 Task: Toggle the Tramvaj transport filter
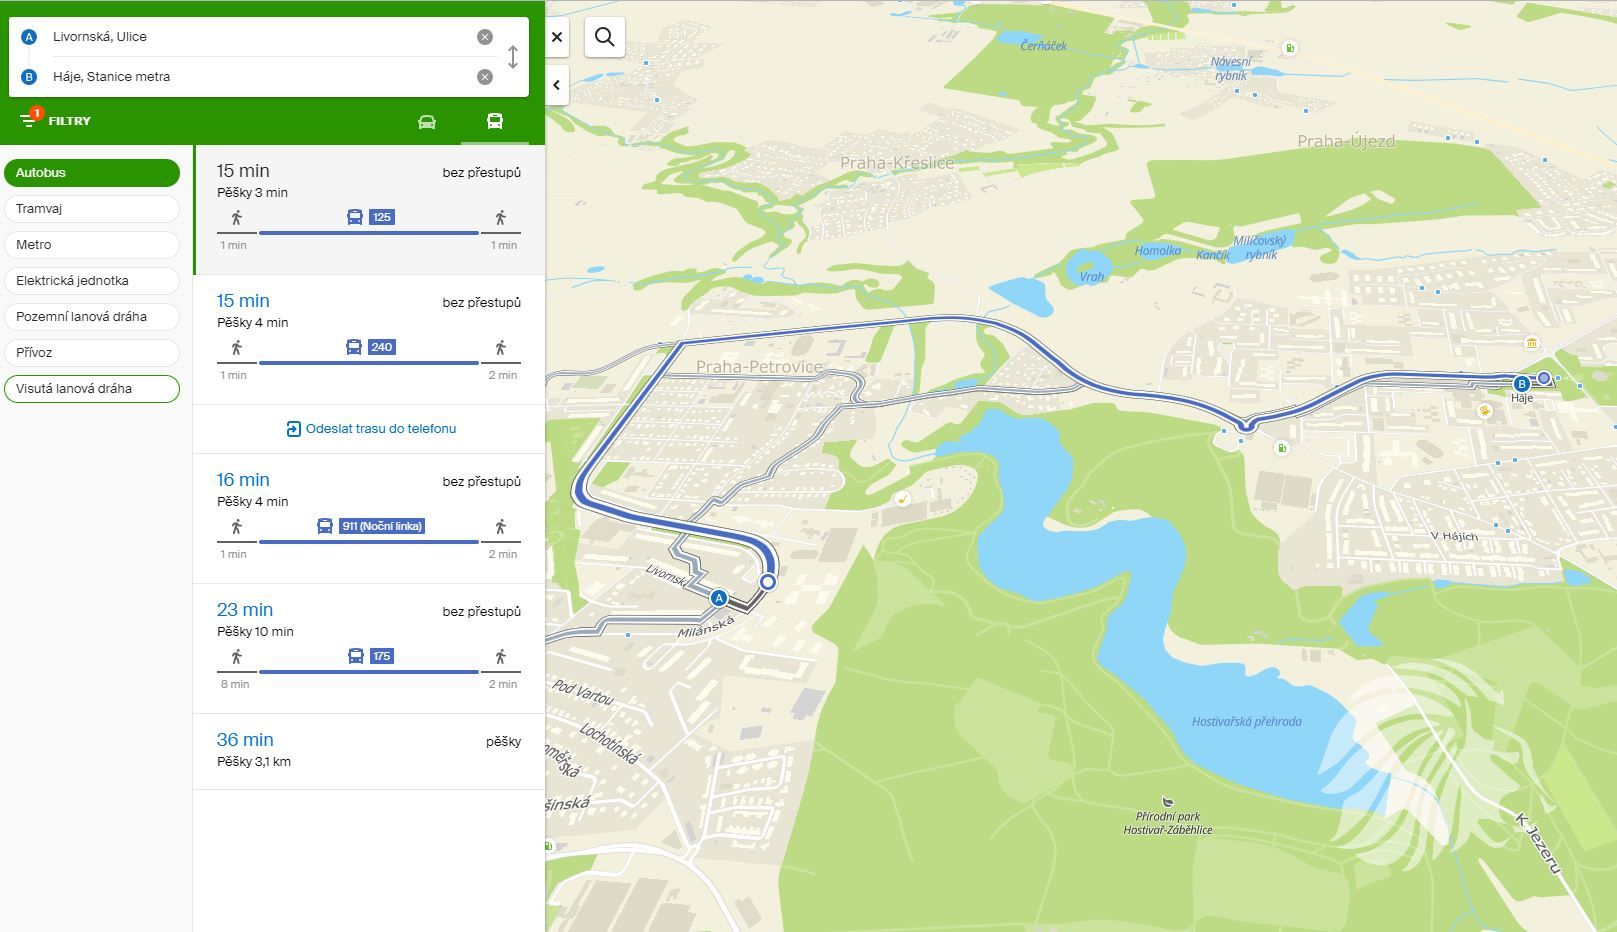point(91,209)
